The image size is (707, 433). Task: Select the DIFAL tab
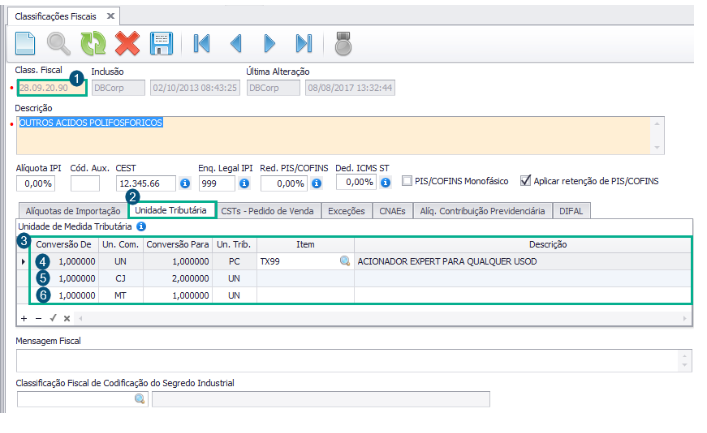click(572, 211)
